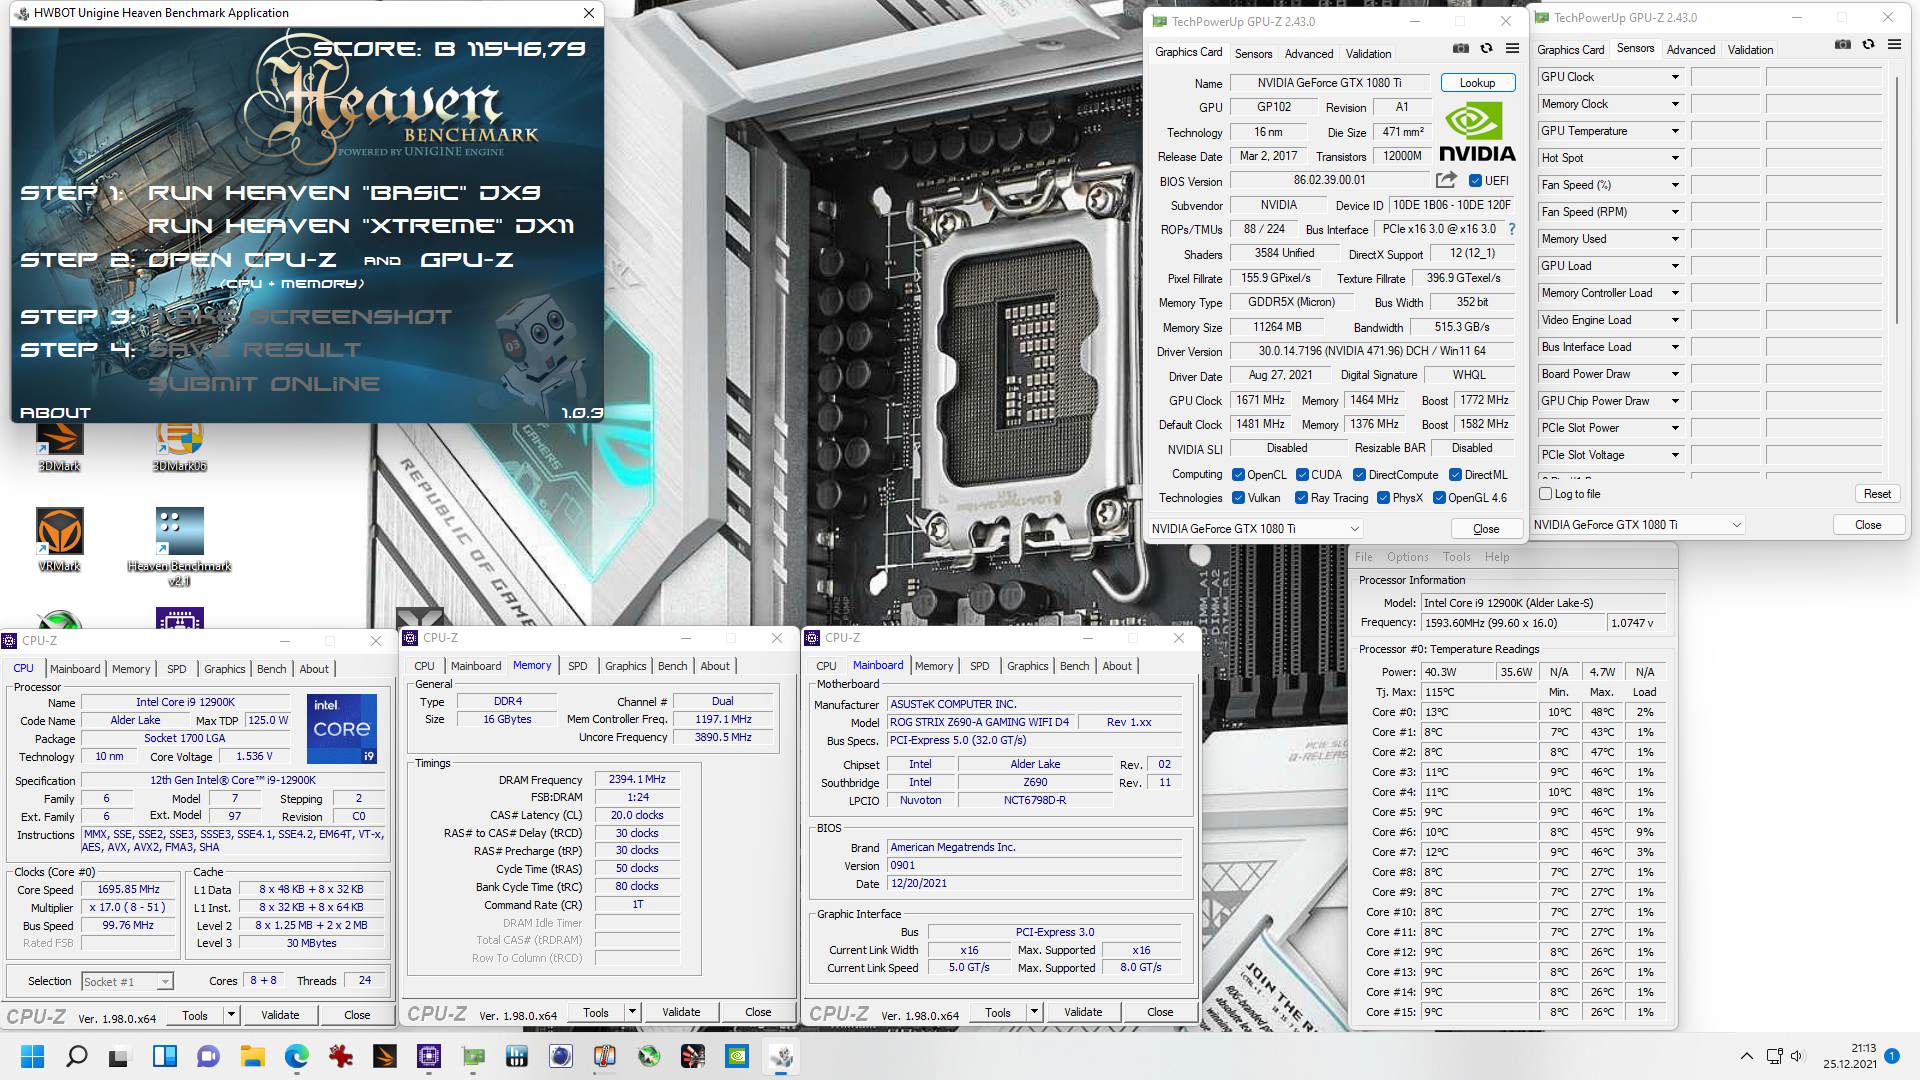Click the refresh icon in the GPU-Z Sensors window
The image size is (1920, 1080).
pyautogui.click(x=1868, y=44)
